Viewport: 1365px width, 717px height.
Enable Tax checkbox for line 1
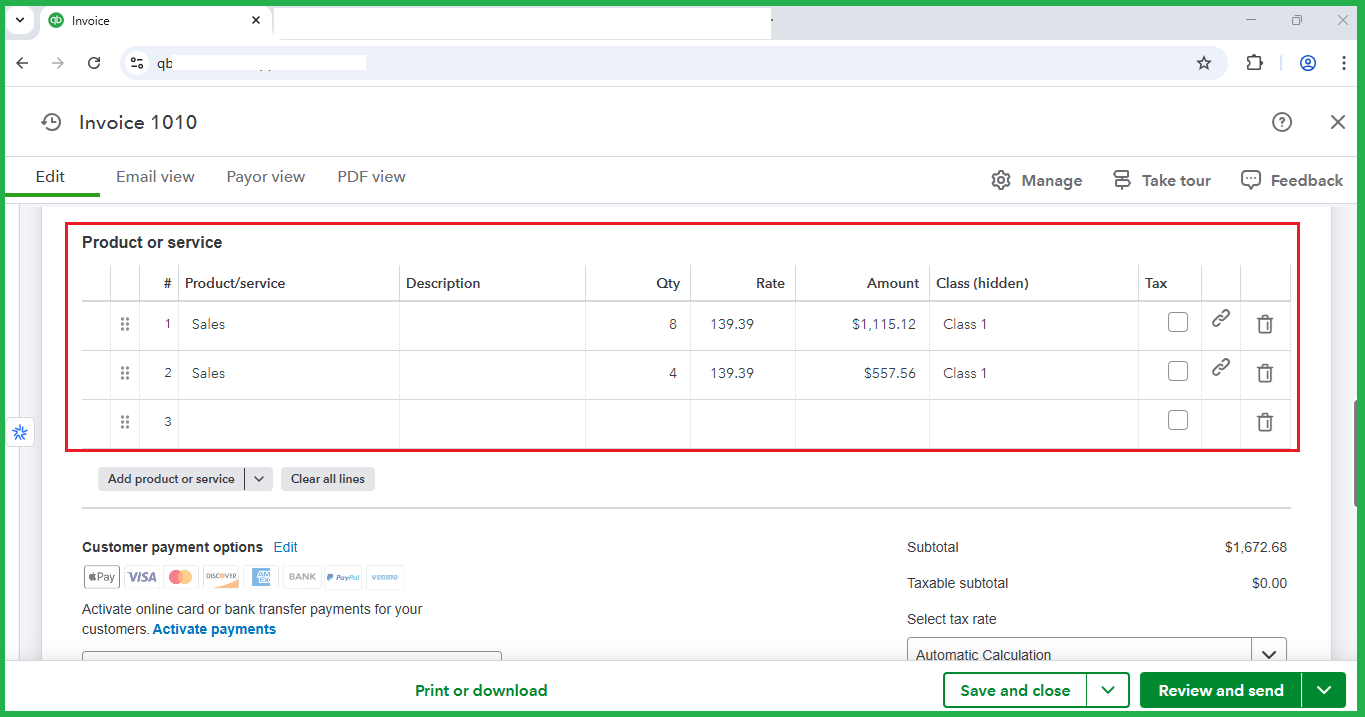pos(1178,322)
